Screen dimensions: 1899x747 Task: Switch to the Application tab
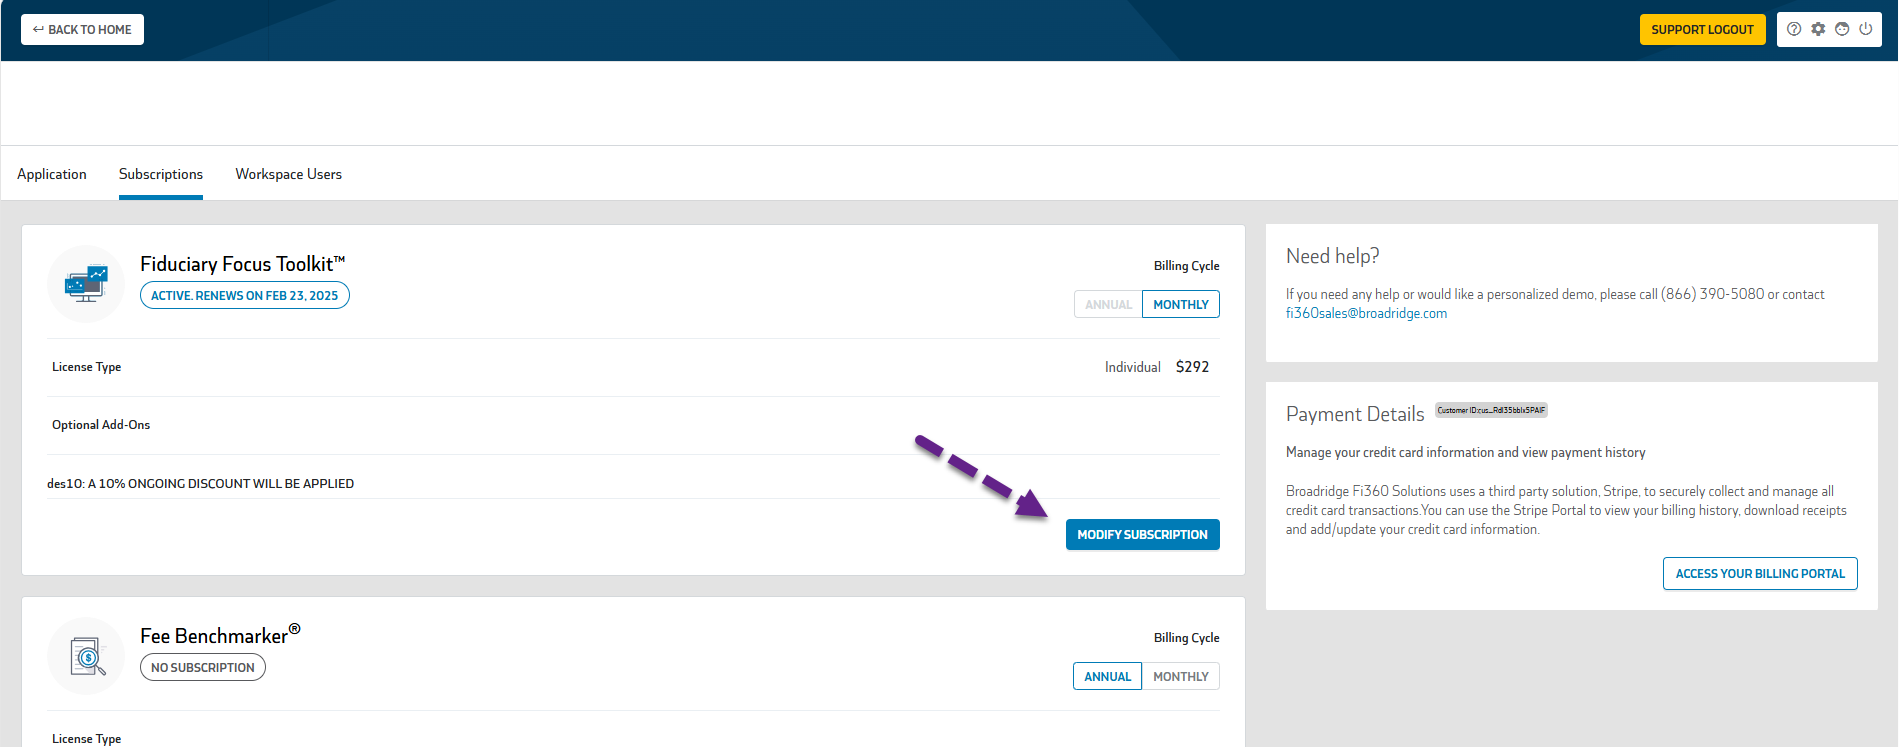(52, 174)
